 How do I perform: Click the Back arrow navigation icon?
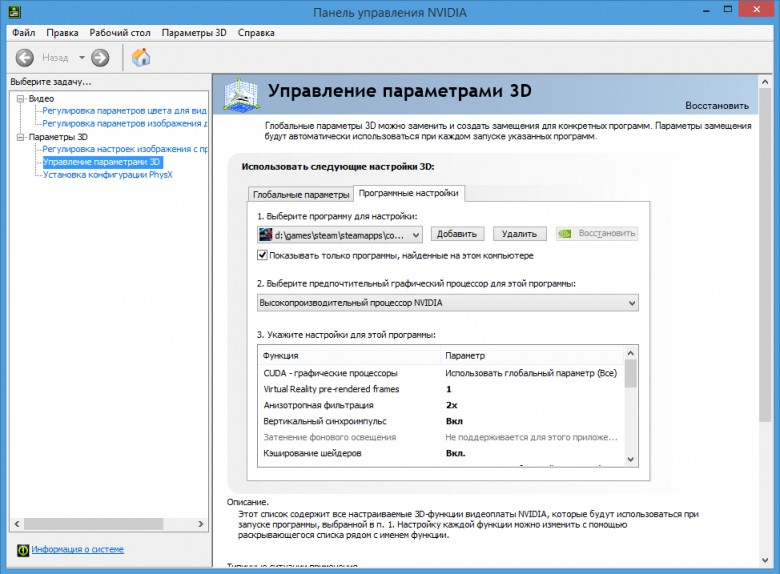click(x=24, y=58)
